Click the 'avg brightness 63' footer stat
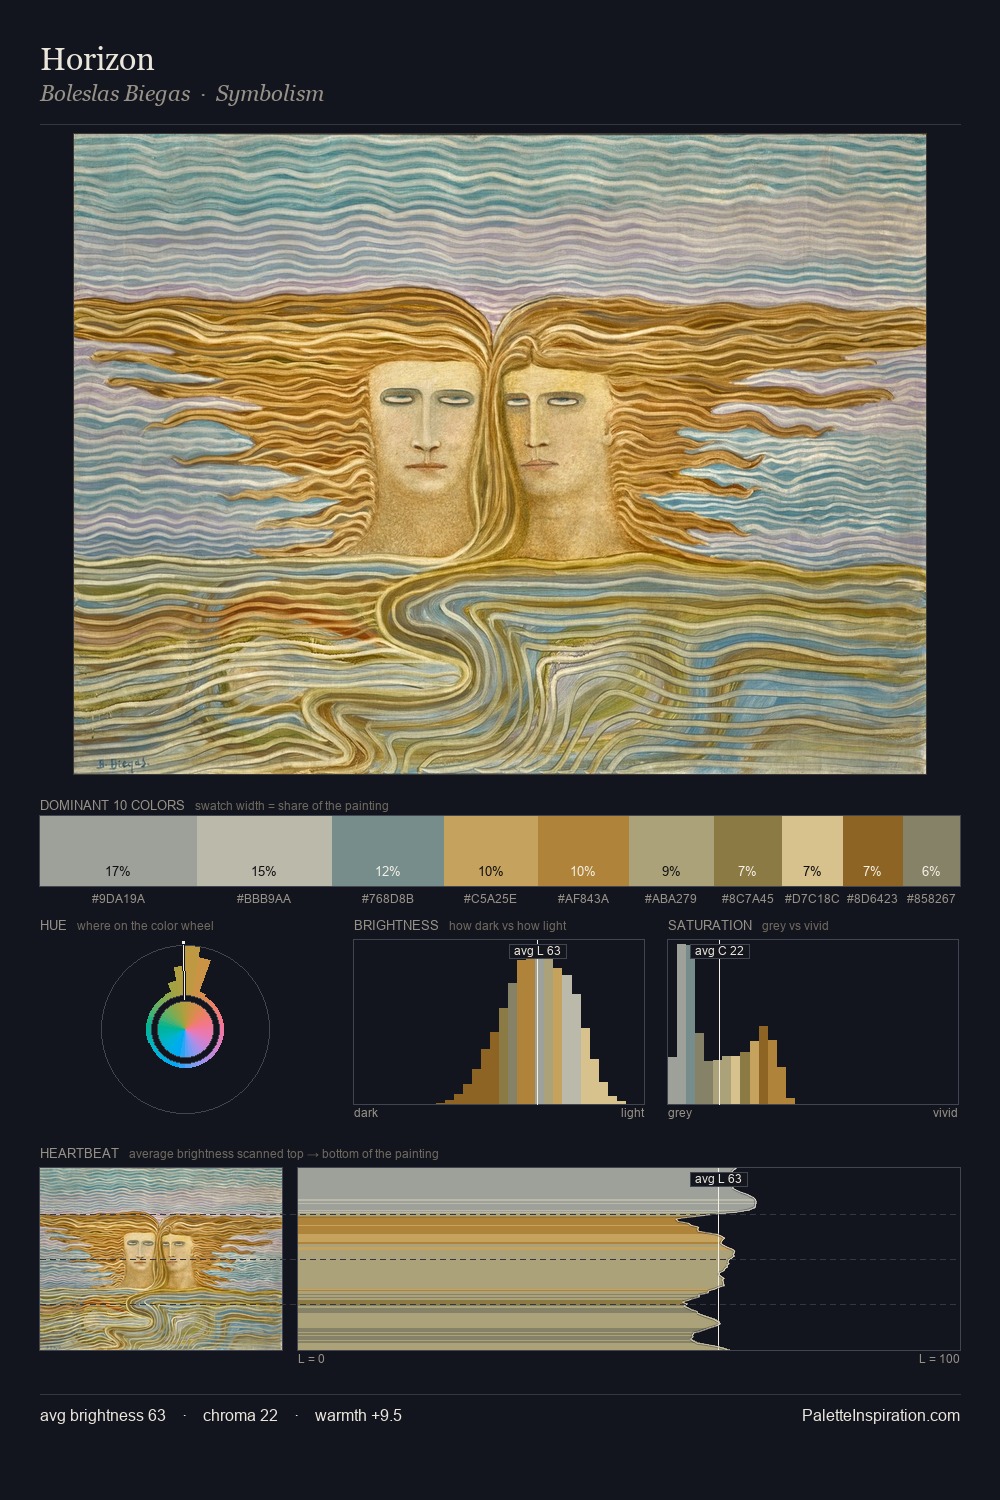Screen dimensions: 1000x1500 point(103,1415)
